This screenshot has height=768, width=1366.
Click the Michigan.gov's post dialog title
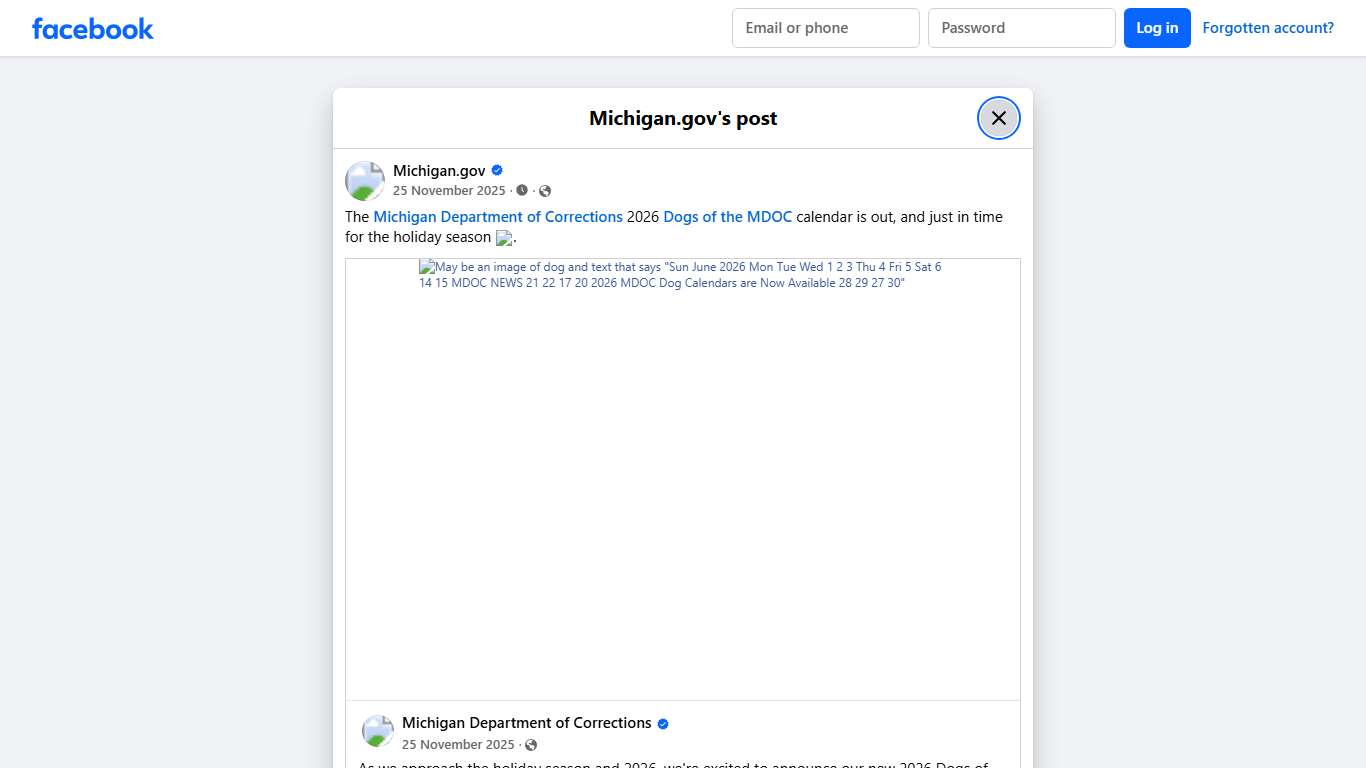(683, 117)
